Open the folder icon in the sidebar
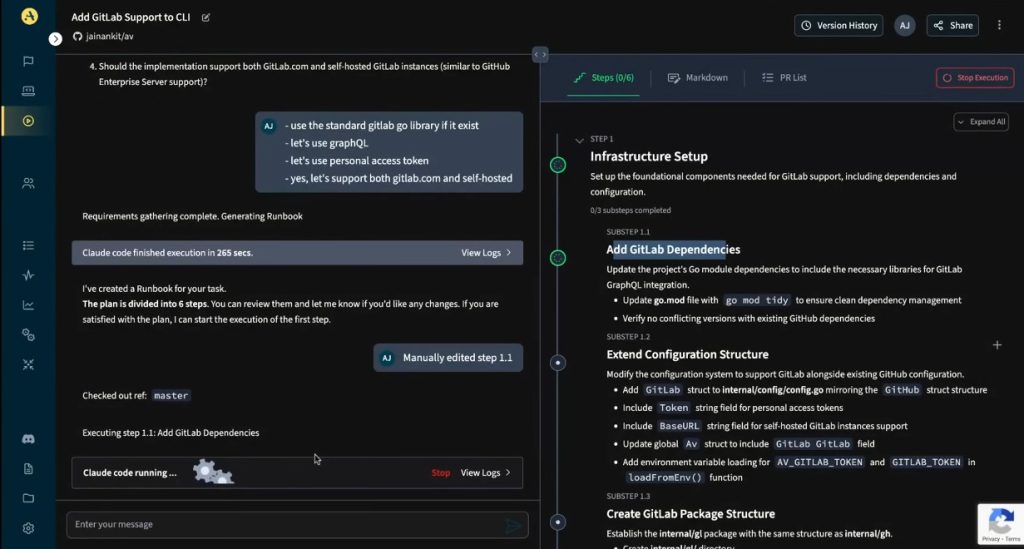1024x549 pixels. pos(28,498)
